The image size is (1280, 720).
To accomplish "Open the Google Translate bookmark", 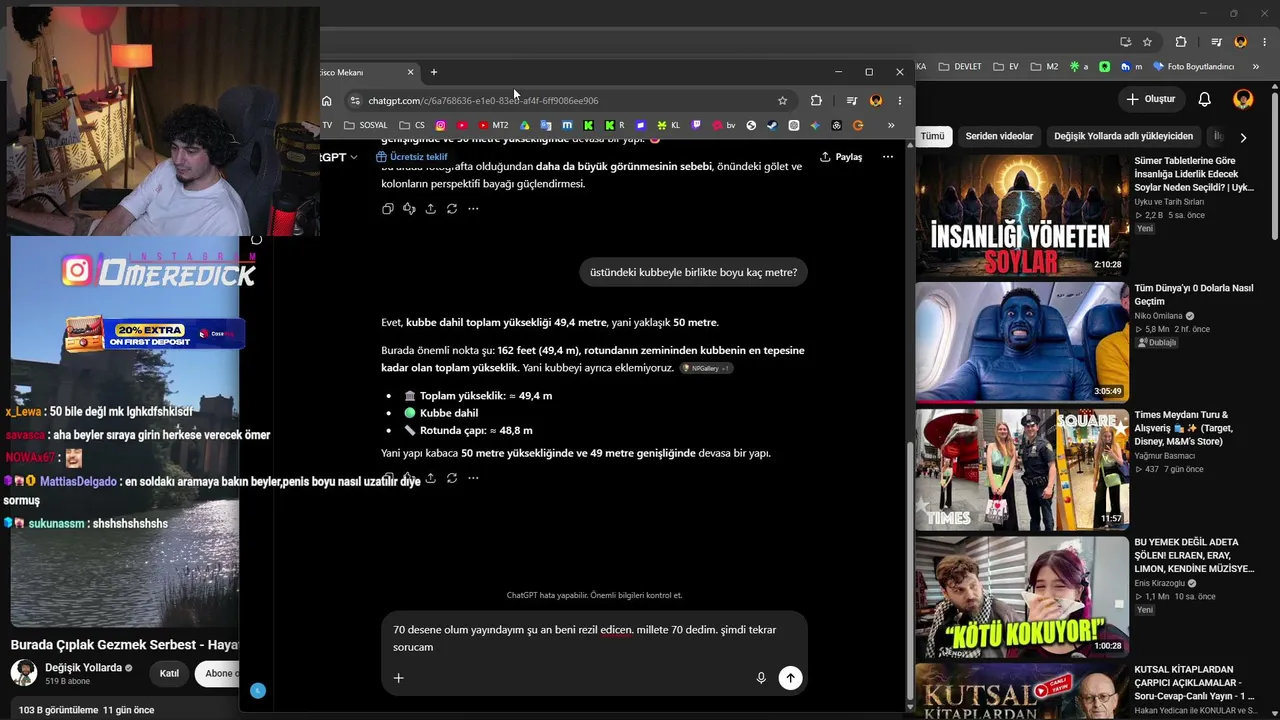I will pos(546,125).
